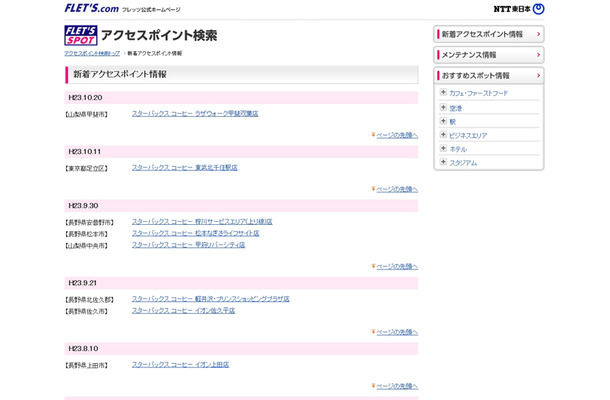The height and width of the screenshot is (400, 610).
Task: Open the アクセスポイント検索トップ breadcrumb link
Action: (x=92, y=53)
